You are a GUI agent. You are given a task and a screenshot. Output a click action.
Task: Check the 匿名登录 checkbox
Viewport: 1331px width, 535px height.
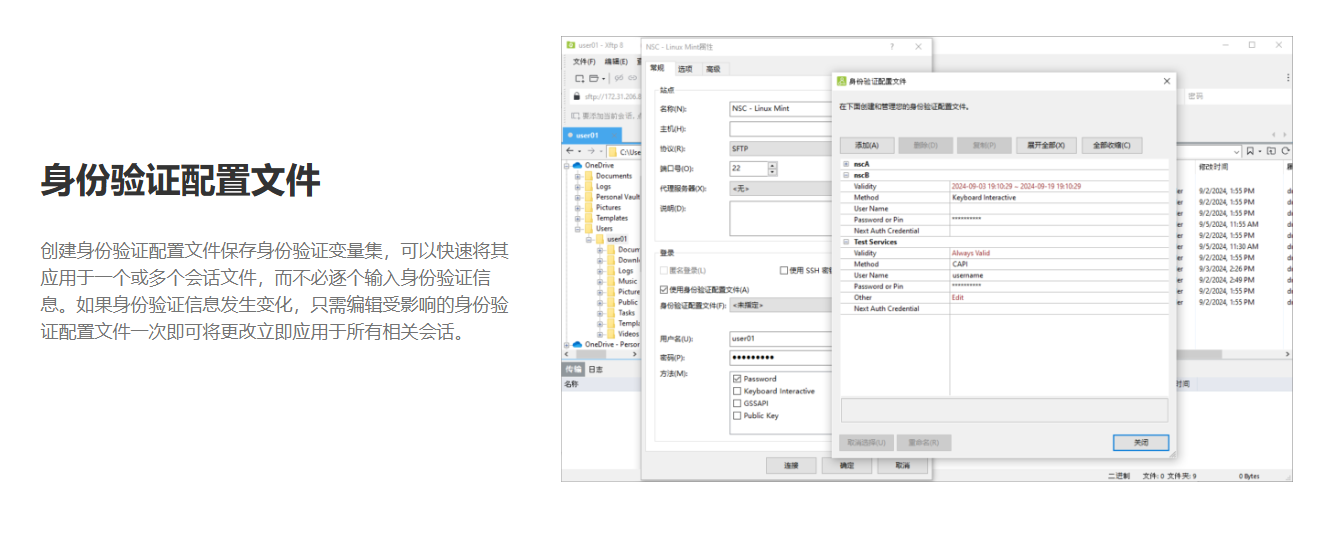[x=663, y=270]
